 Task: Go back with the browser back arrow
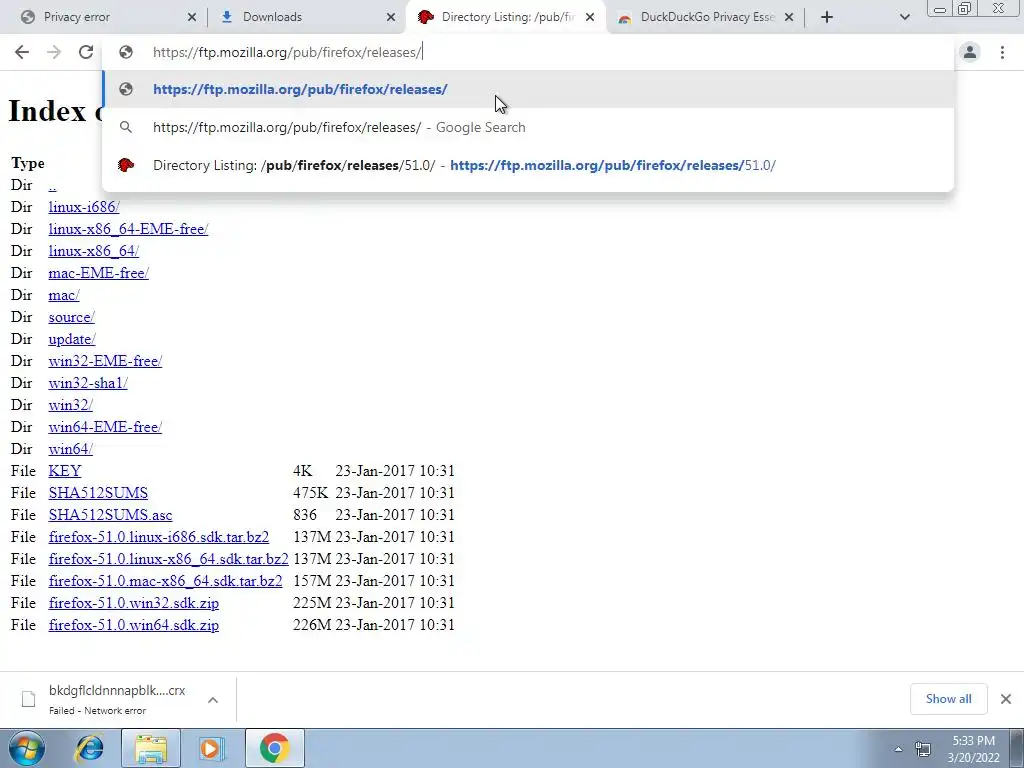tap(22, 52)
